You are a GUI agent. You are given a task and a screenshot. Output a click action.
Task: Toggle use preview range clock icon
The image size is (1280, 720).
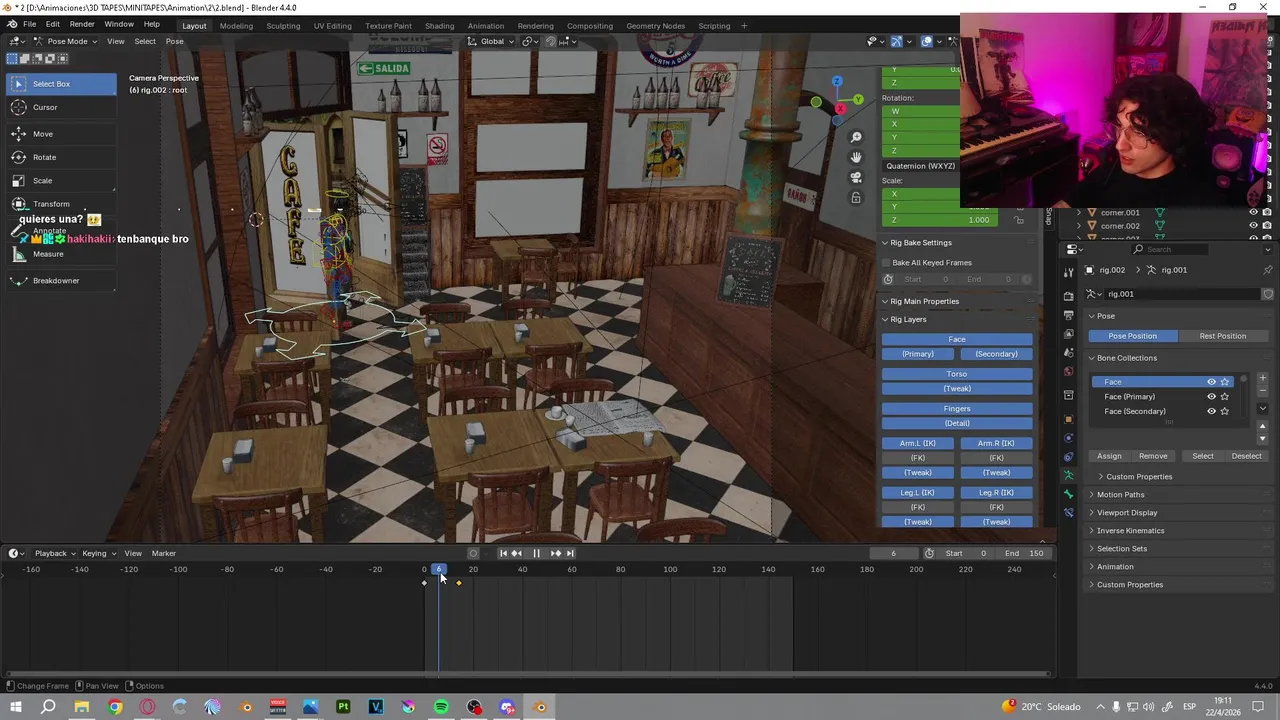pyautogui.click(x=929, y=553)
